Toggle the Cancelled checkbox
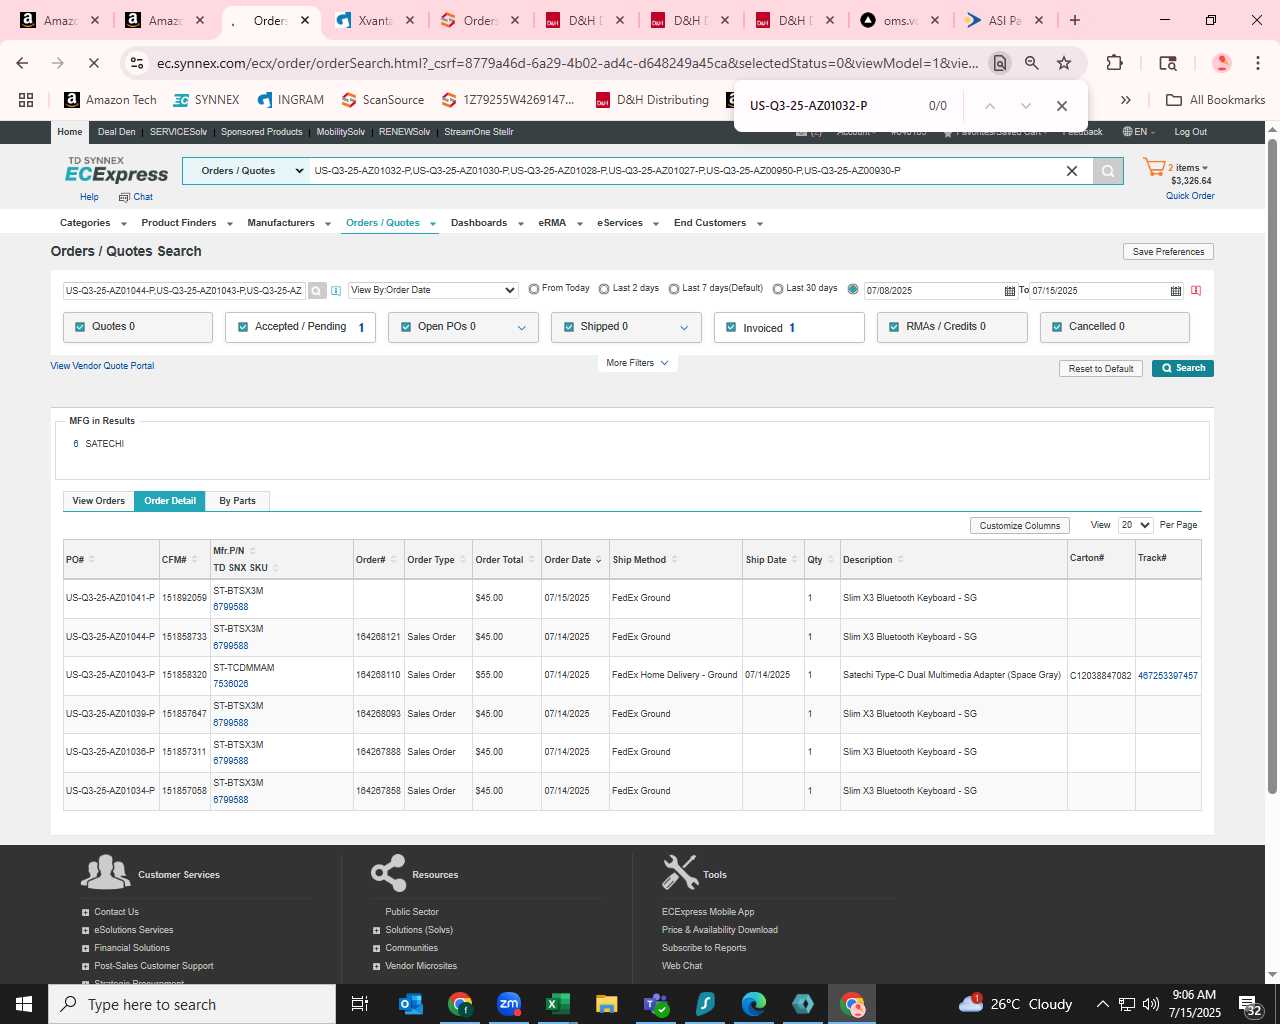The height and width of the screenshot is (1024, 1280). (x=1057, y=327)
